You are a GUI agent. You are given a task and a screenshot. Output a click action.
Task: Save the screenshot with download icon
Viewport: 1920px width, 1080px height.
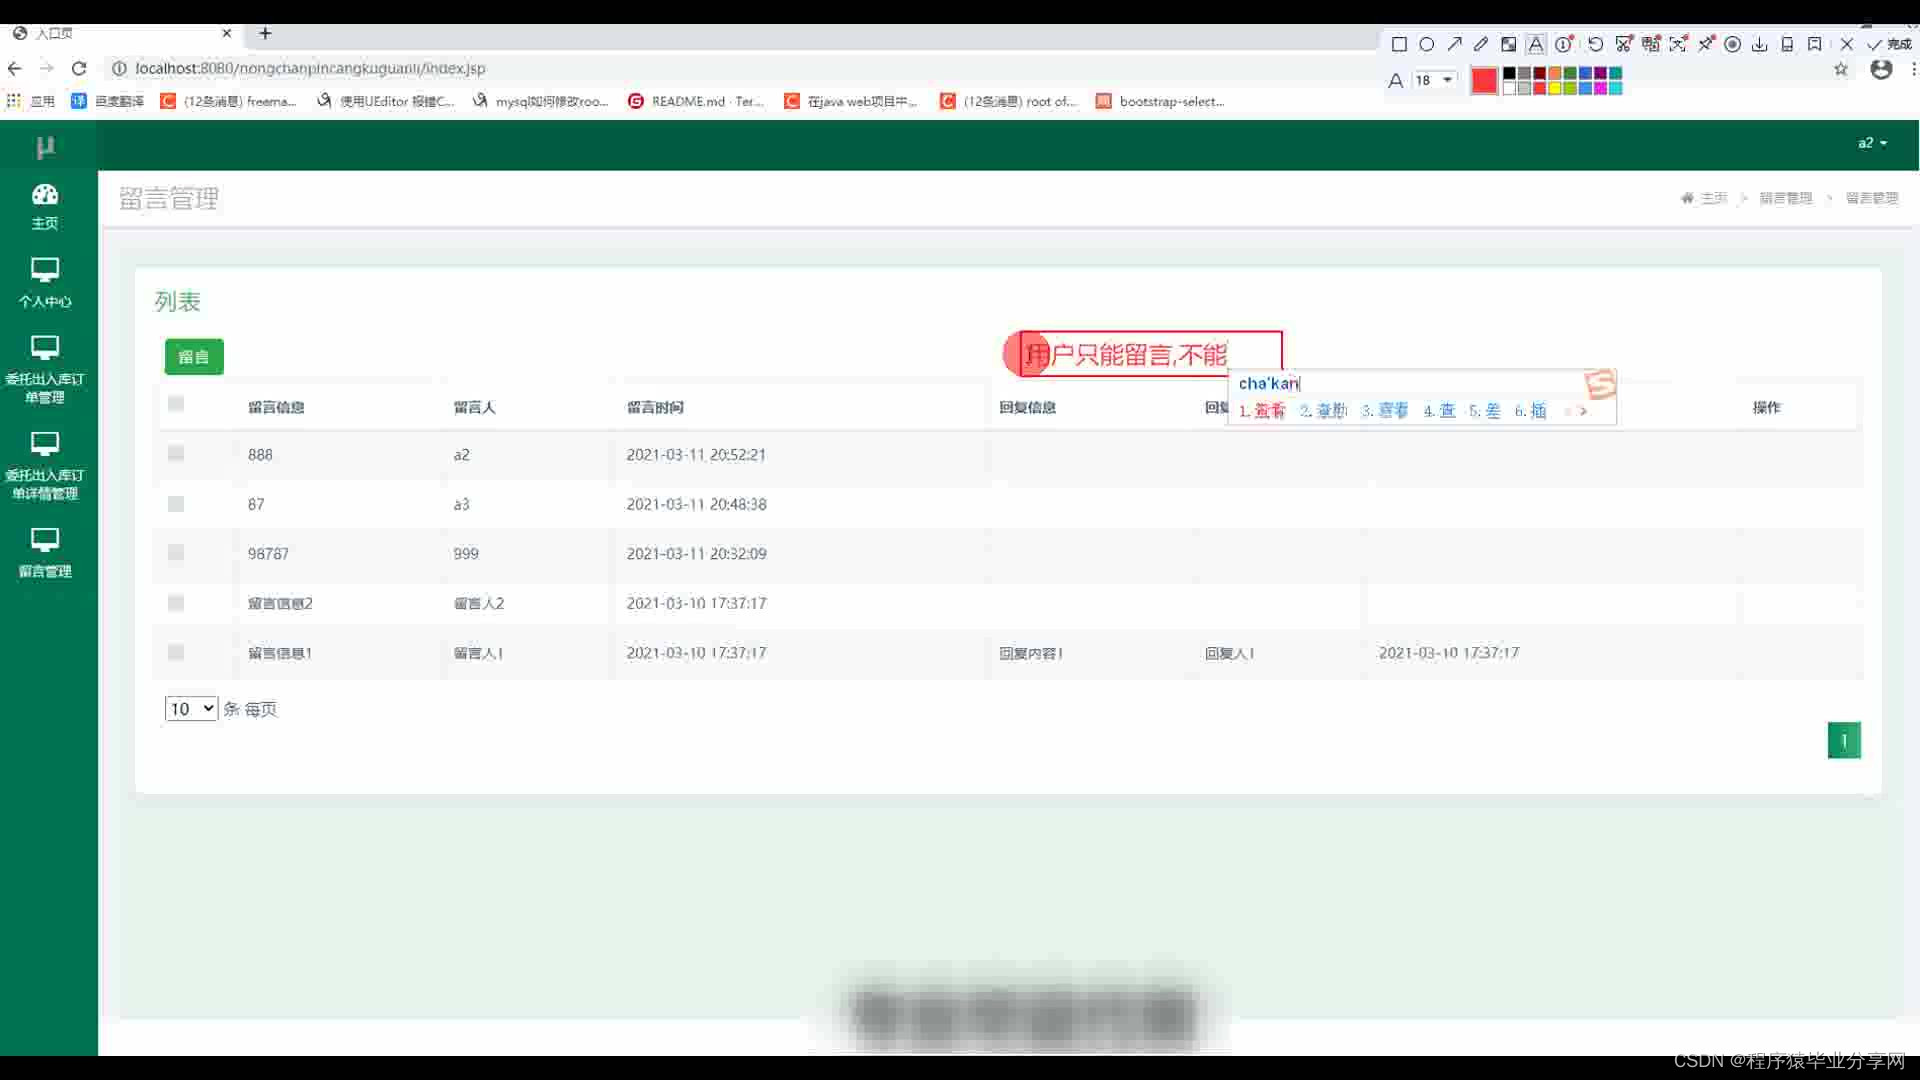pos(1759,44)
